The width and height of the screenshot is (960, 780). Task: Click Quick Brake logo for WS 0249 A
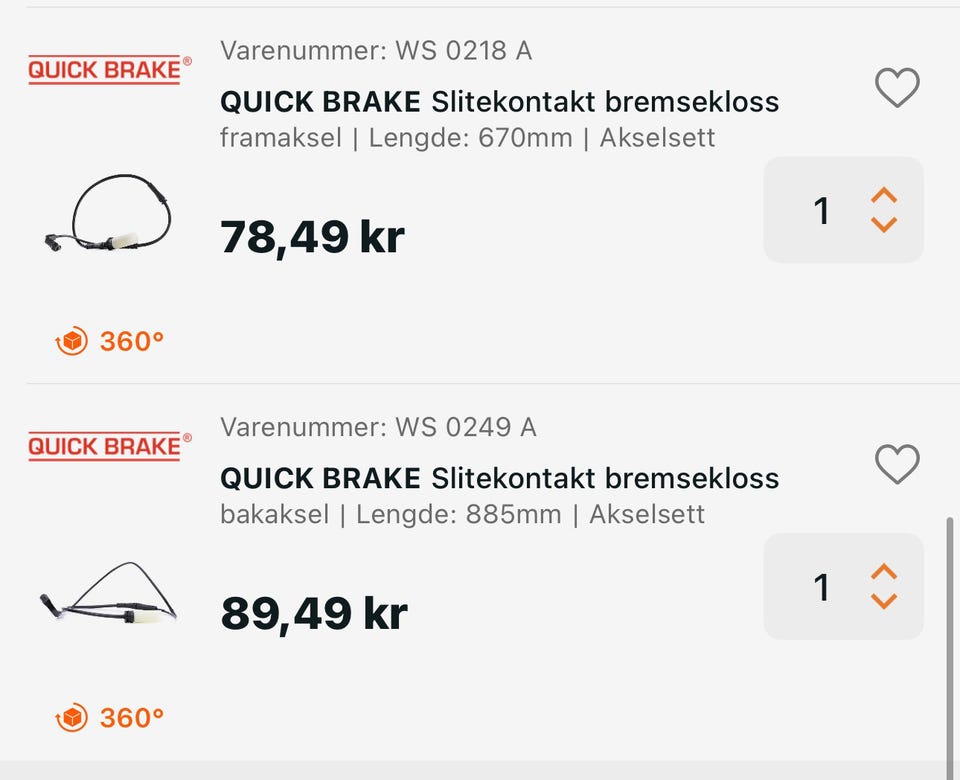pos(110,446)
